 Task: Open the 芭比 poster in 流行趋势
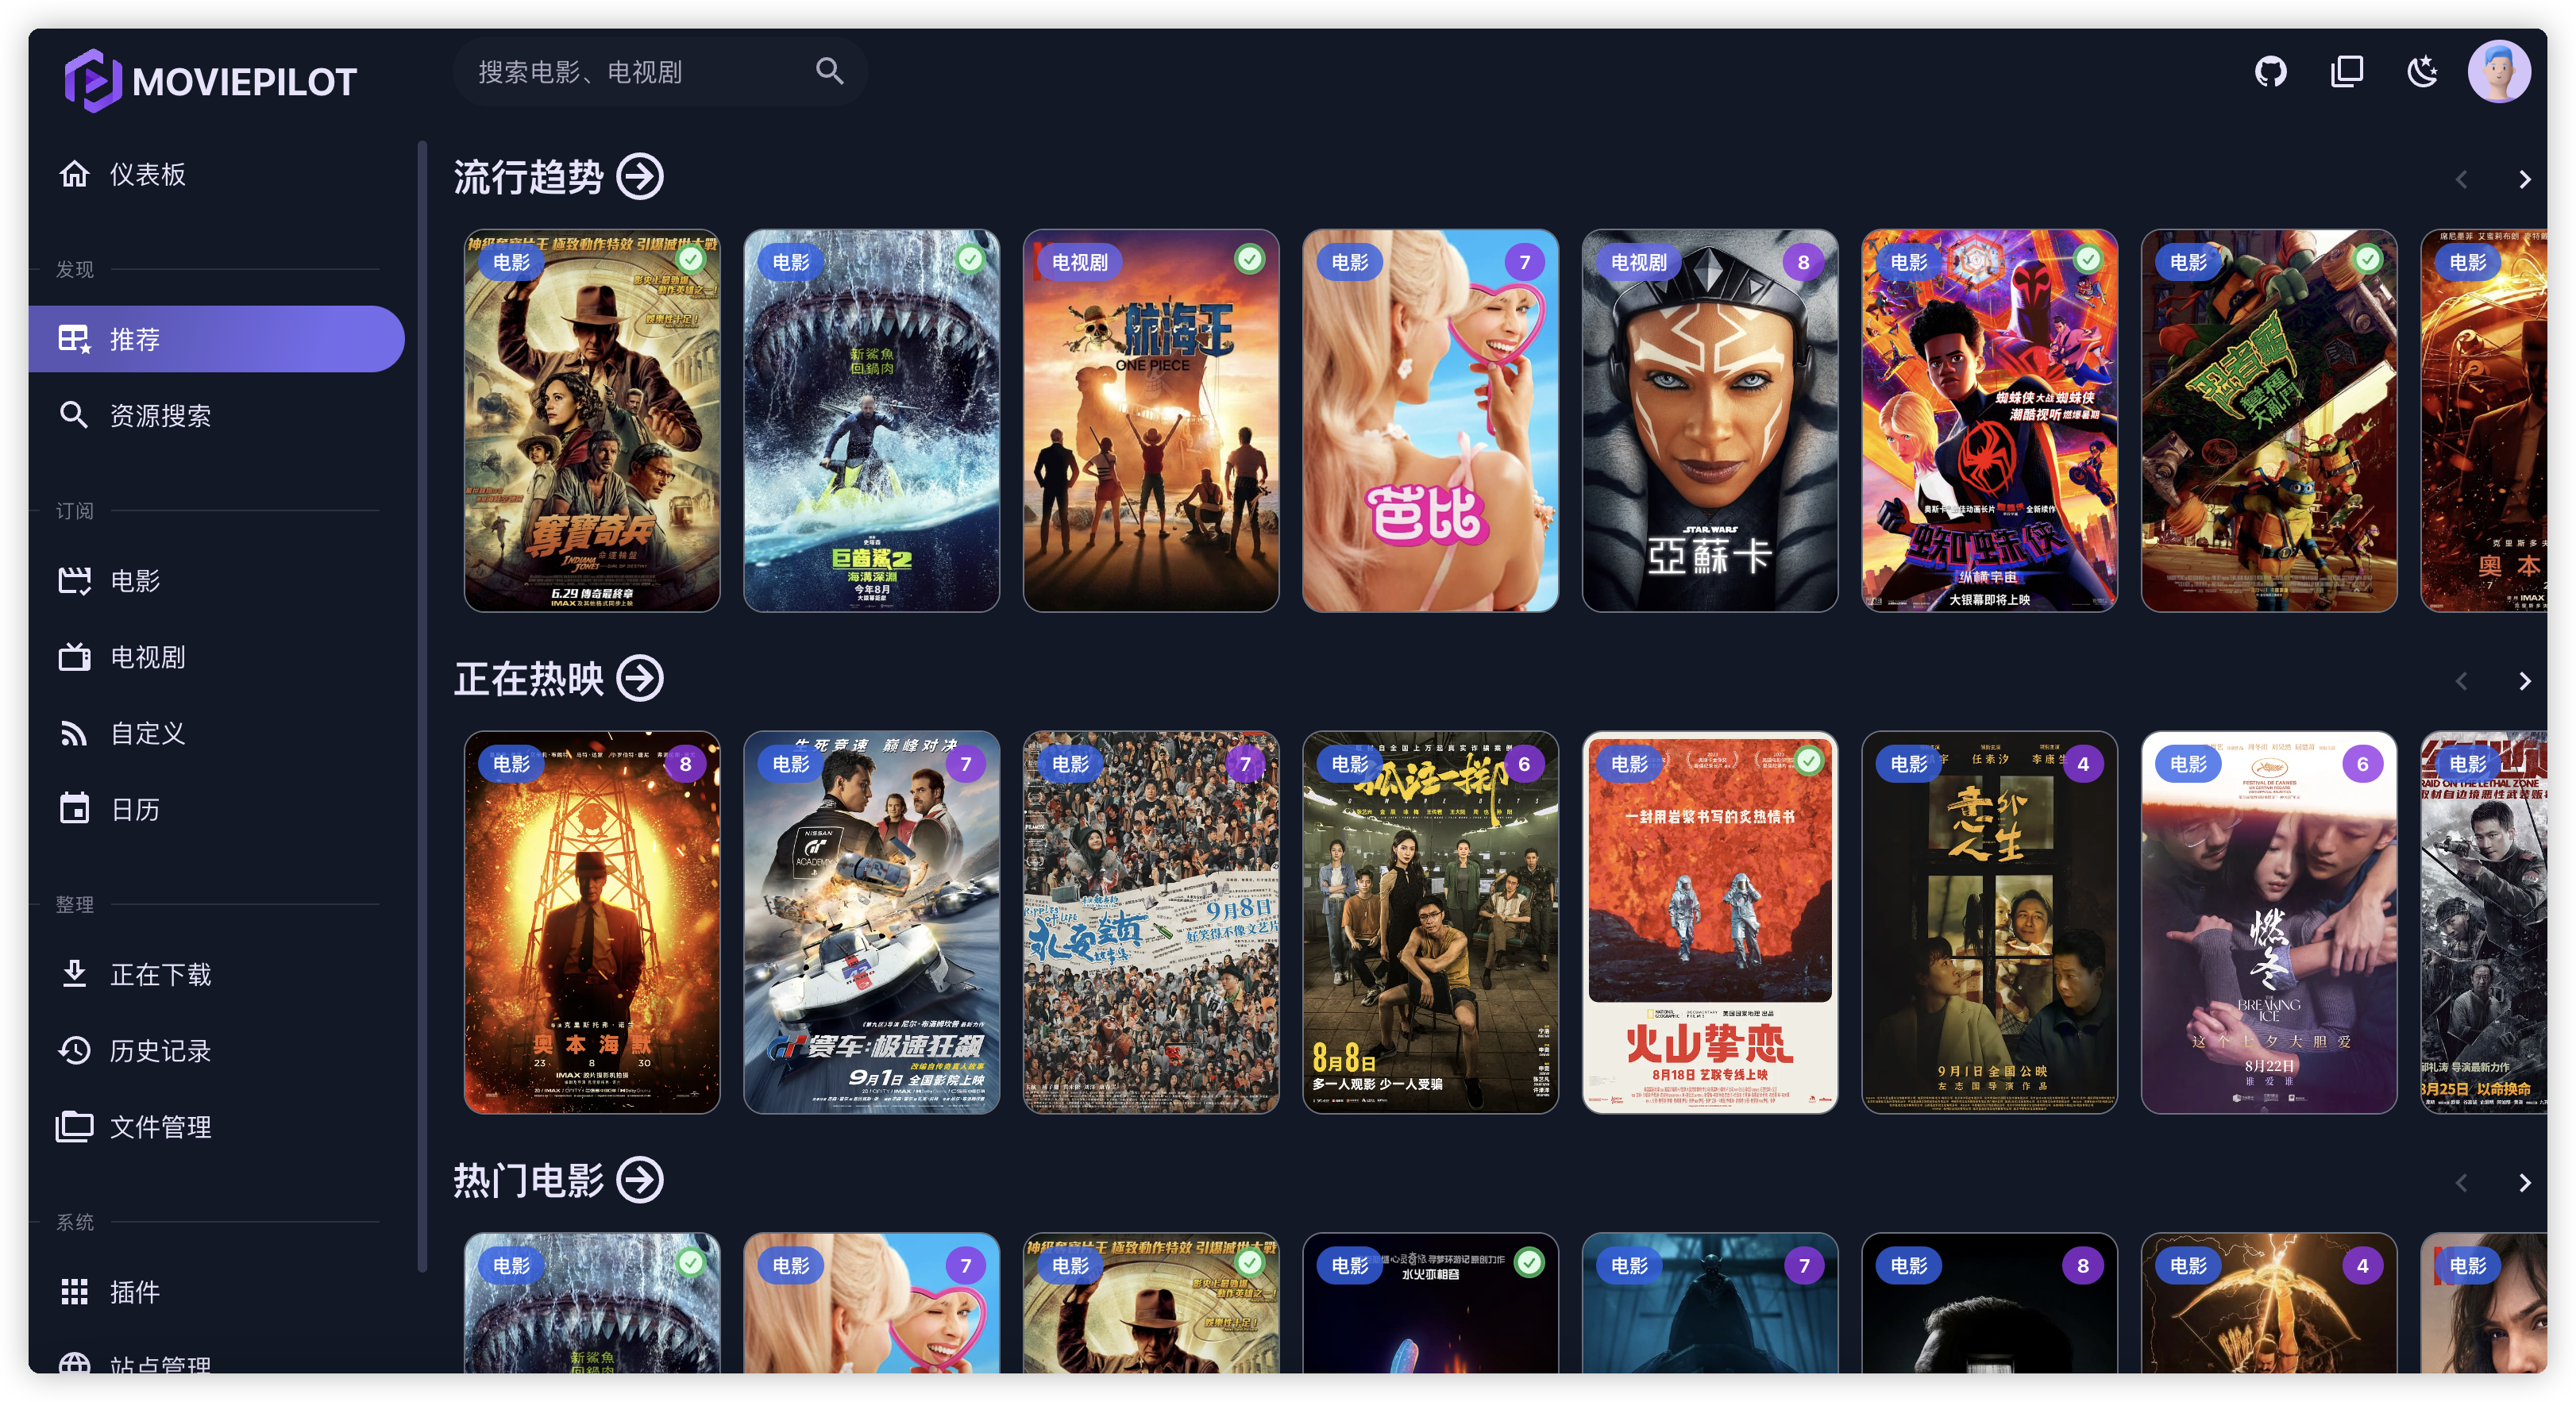1430,421
